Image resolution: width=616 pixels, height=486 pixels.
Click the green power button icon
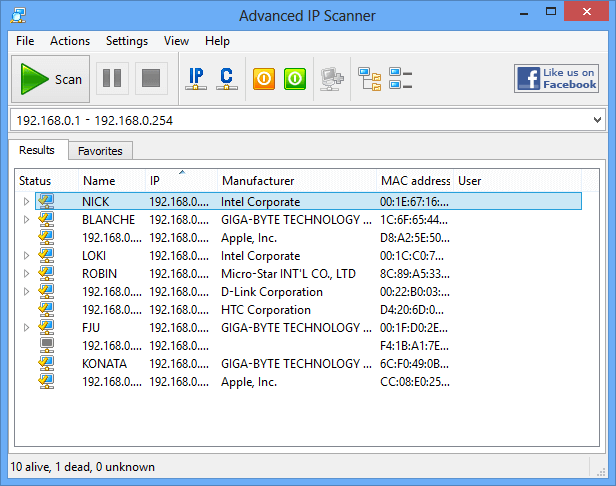[x=294, y=79]
